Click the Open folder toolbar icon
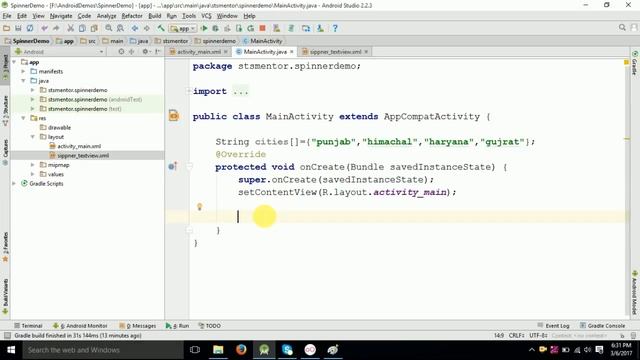This screenshot has width=640, height=360. pyautogui.click(x=7, y=28)
